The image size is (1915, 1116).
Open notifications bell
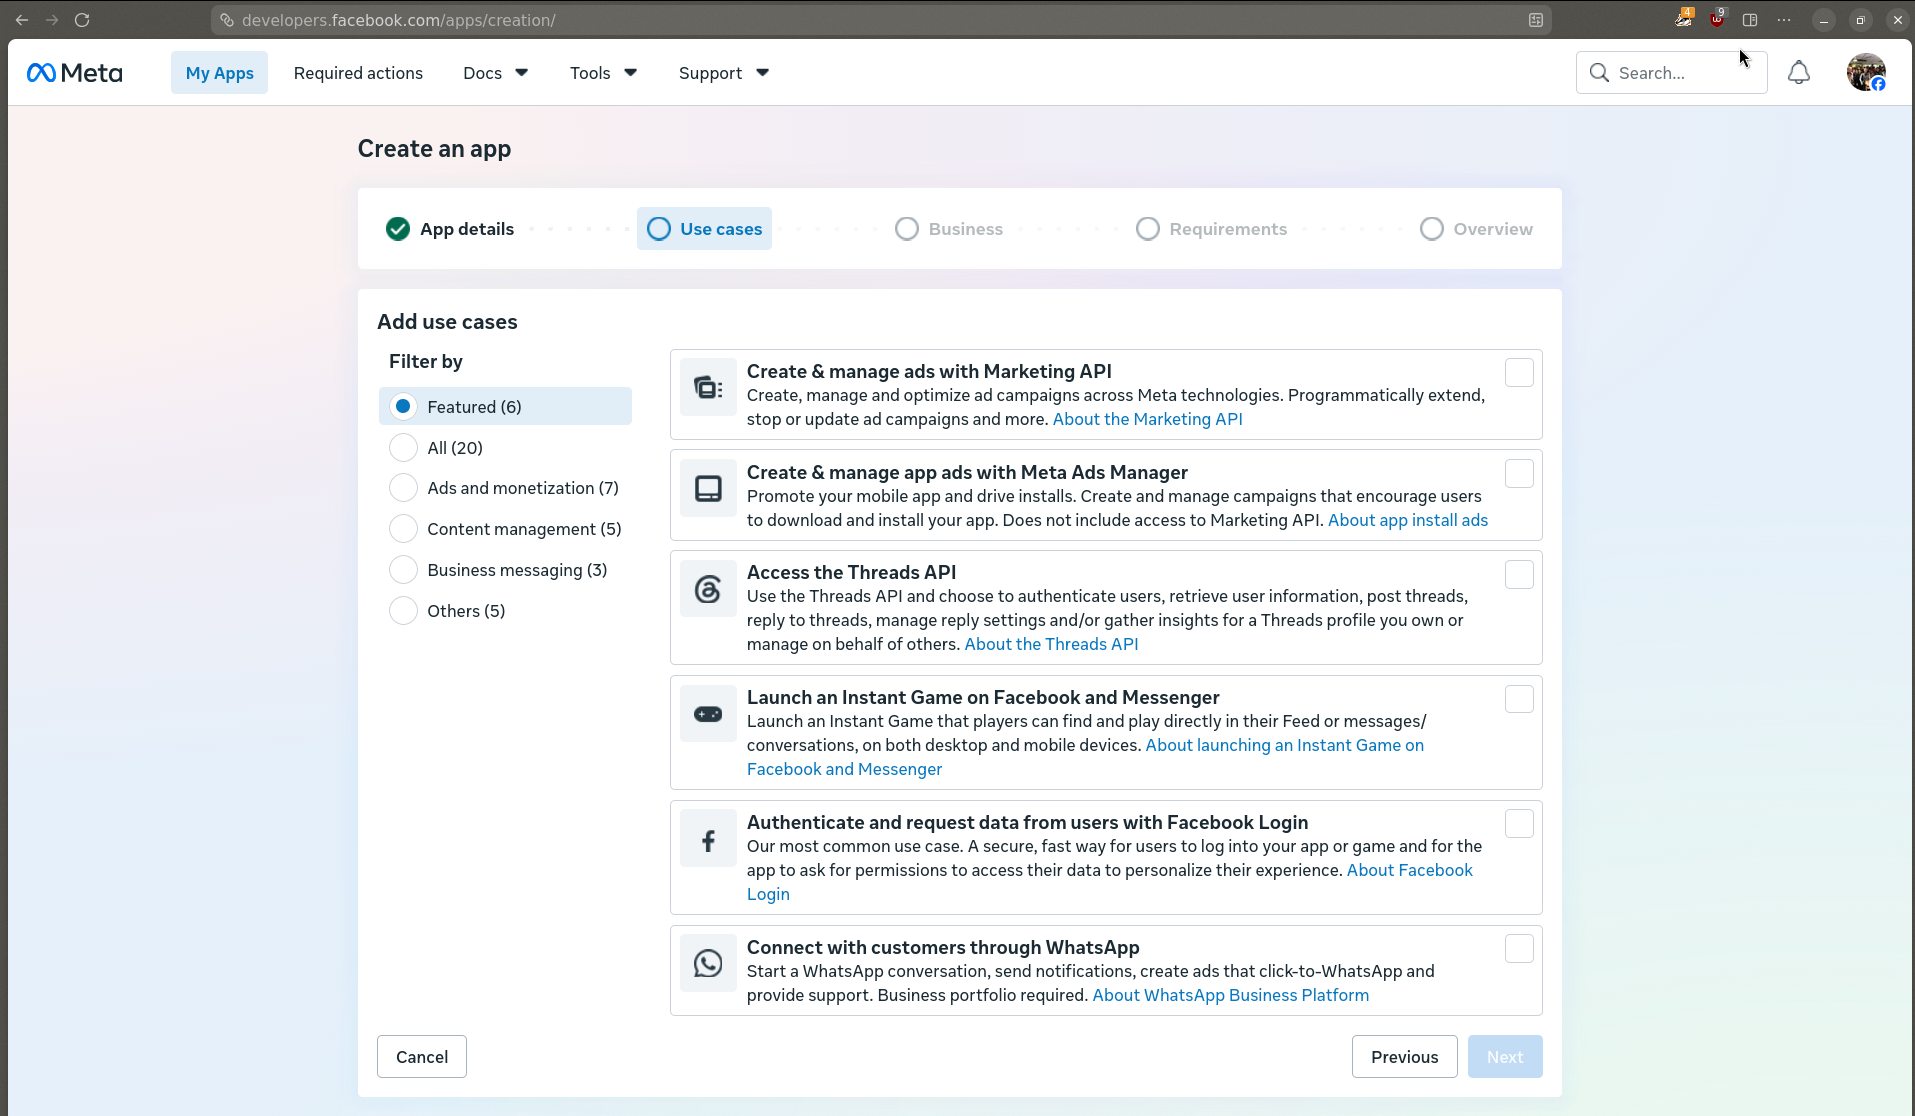pos(1799,73)
